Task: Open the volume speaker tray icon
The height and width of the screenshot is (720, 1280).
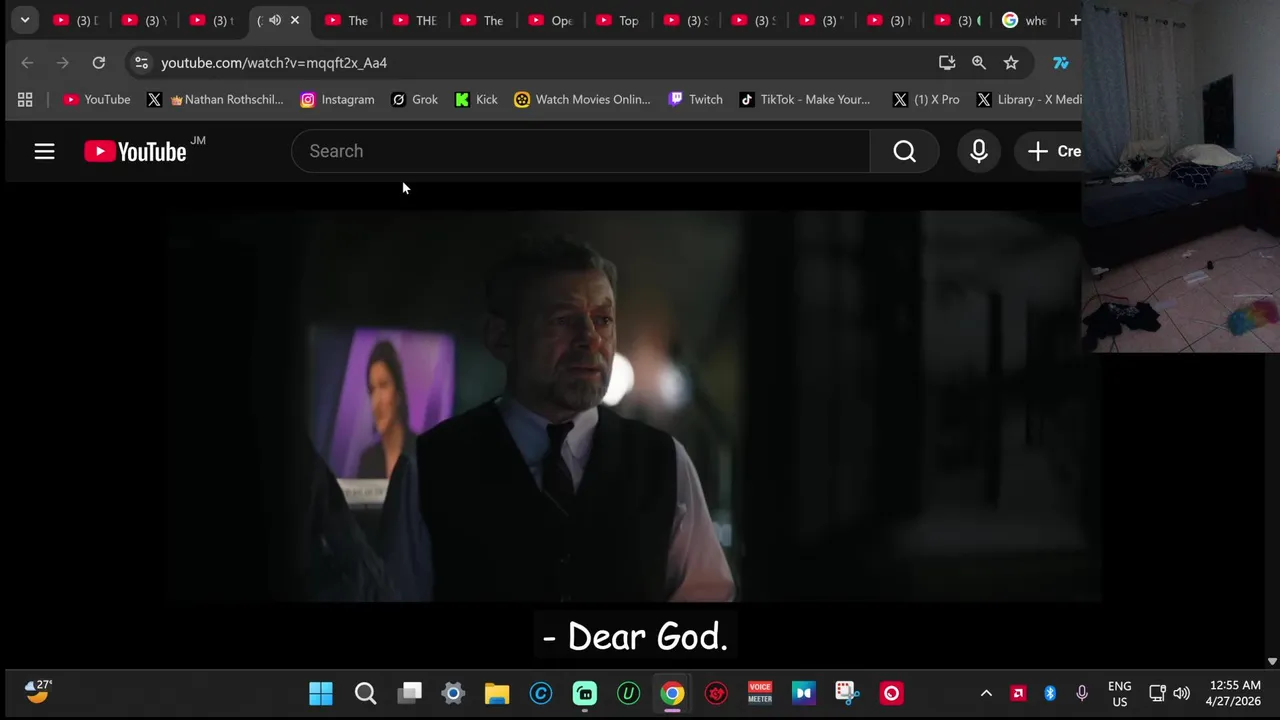Action: click(1181, 693)
